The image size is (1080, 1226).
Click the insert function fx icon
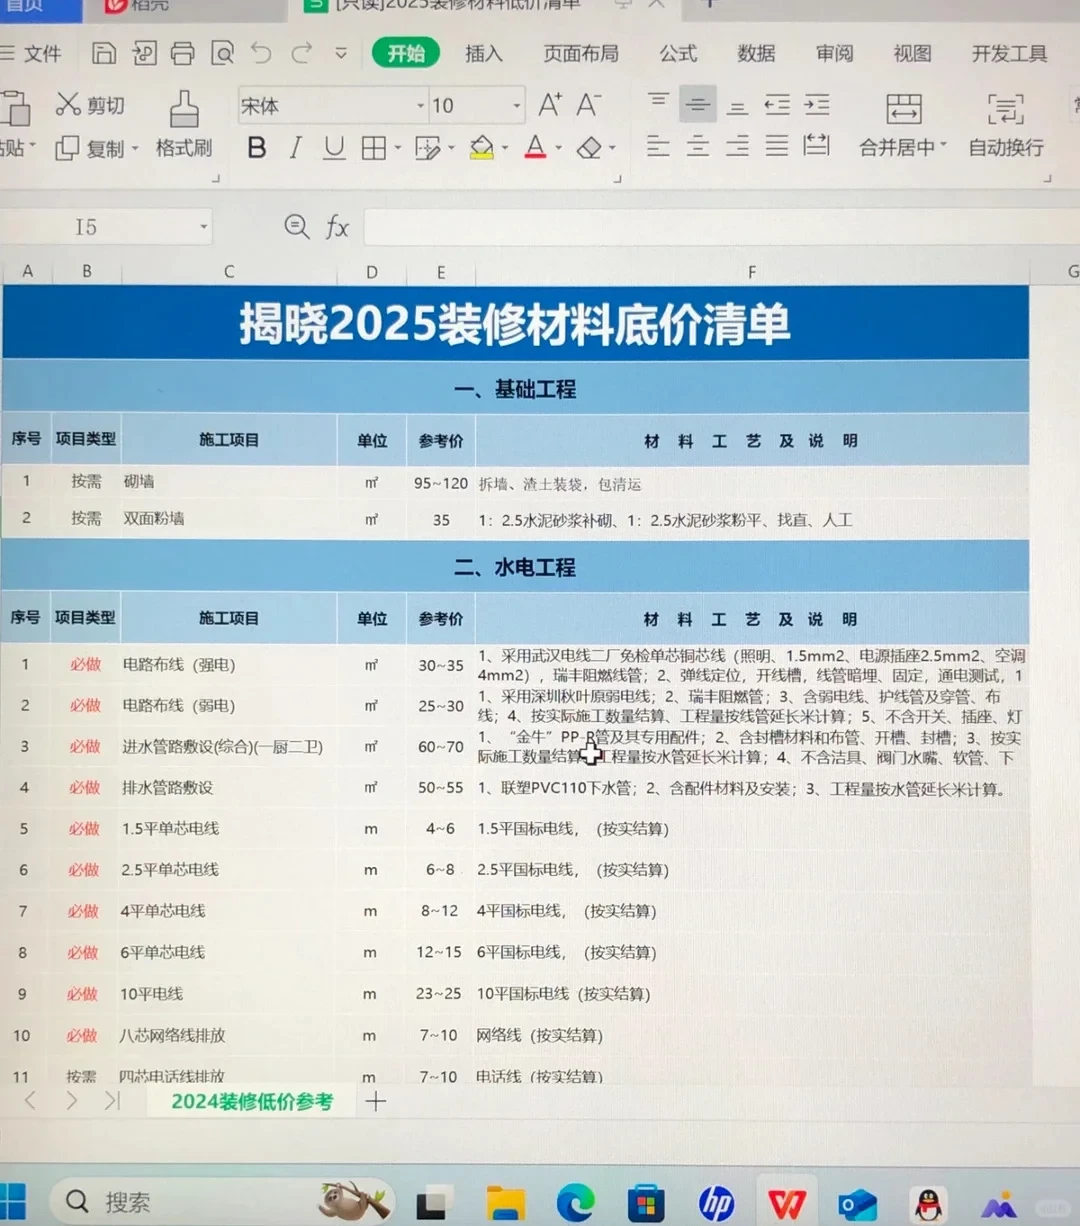[x=337, y=227]
